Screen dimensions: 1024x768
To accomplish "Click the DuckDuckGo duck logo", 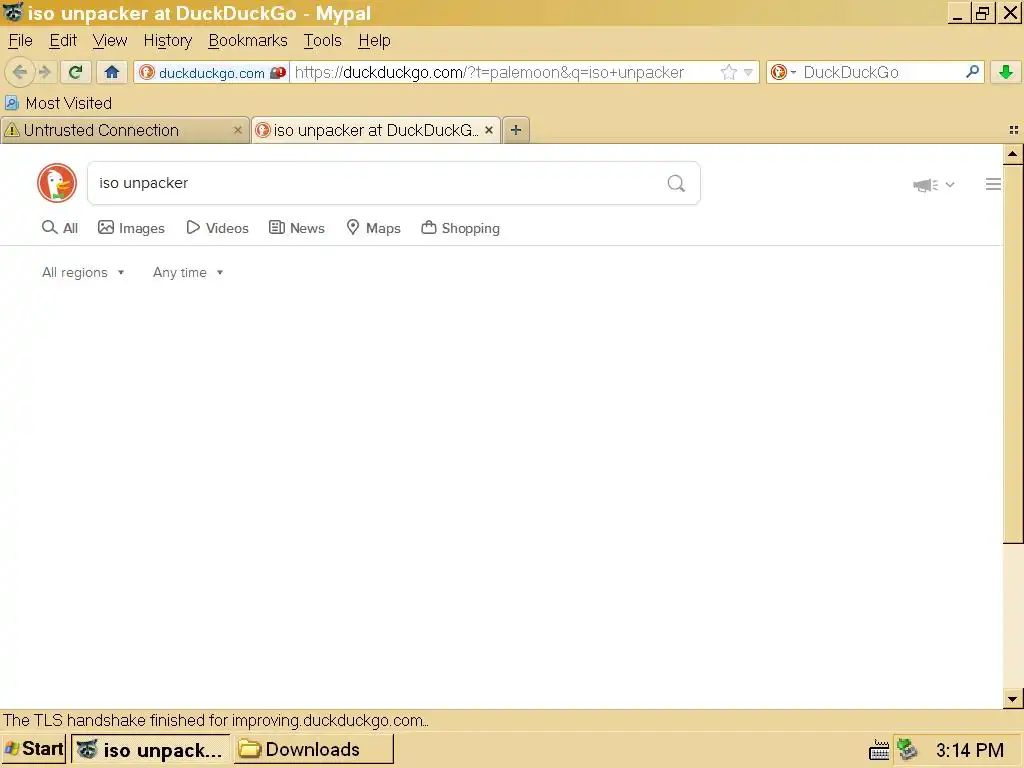I will tap(57, 183).
